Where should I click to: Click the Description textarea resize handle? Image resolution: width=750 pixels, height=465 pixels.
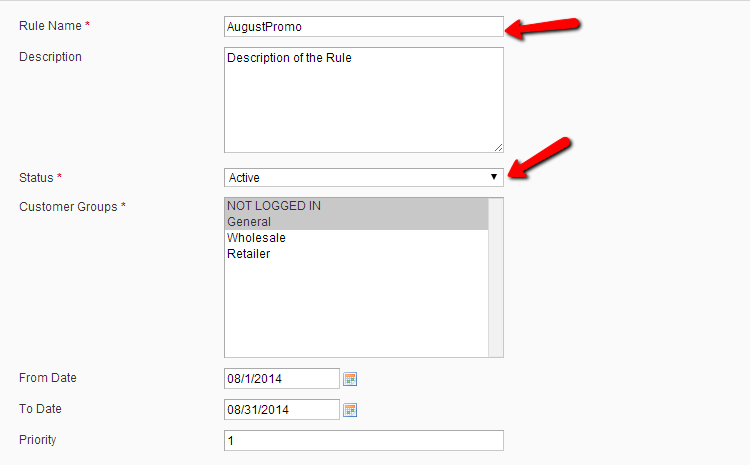498,147
